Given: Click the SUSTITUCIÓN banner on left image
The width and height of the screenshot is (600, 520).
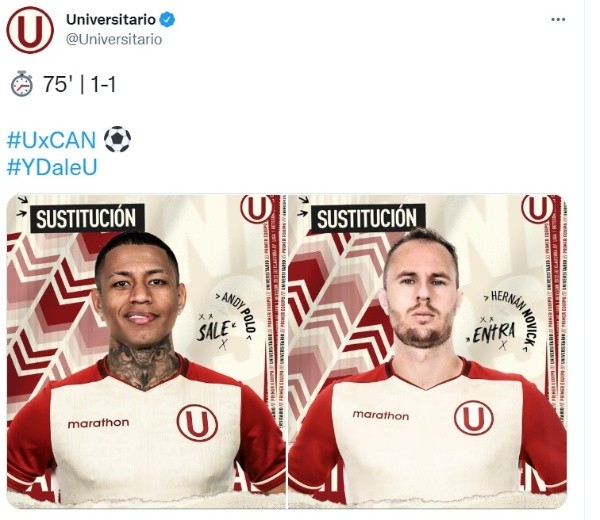Looking at the screenshot, I should (x=87, y=218).
